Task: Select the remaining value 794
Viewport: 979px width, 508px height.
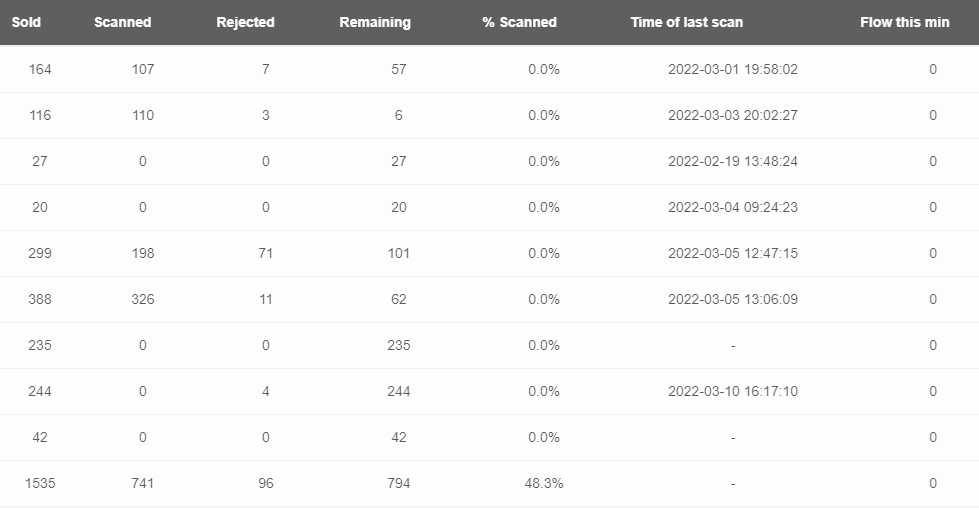Action: (398, 484)
